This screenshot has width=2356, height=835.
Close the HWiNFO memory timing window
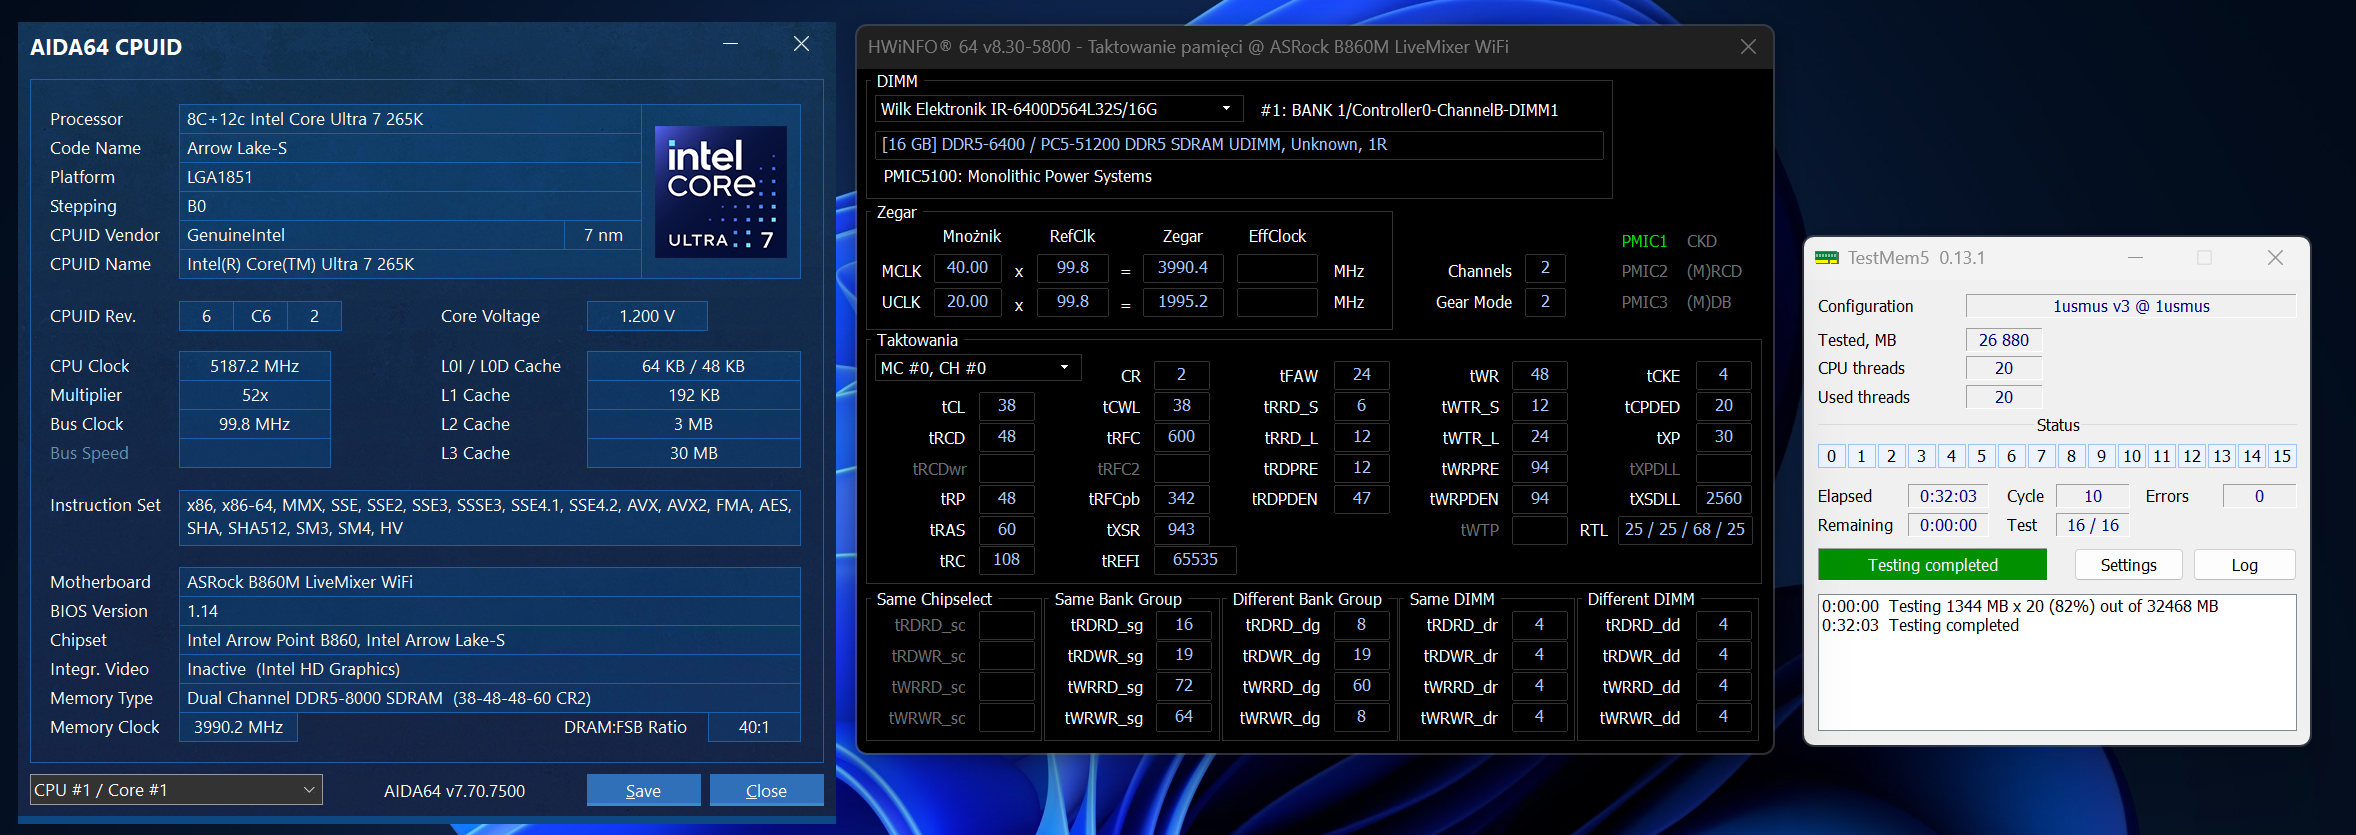[1748, 47]
